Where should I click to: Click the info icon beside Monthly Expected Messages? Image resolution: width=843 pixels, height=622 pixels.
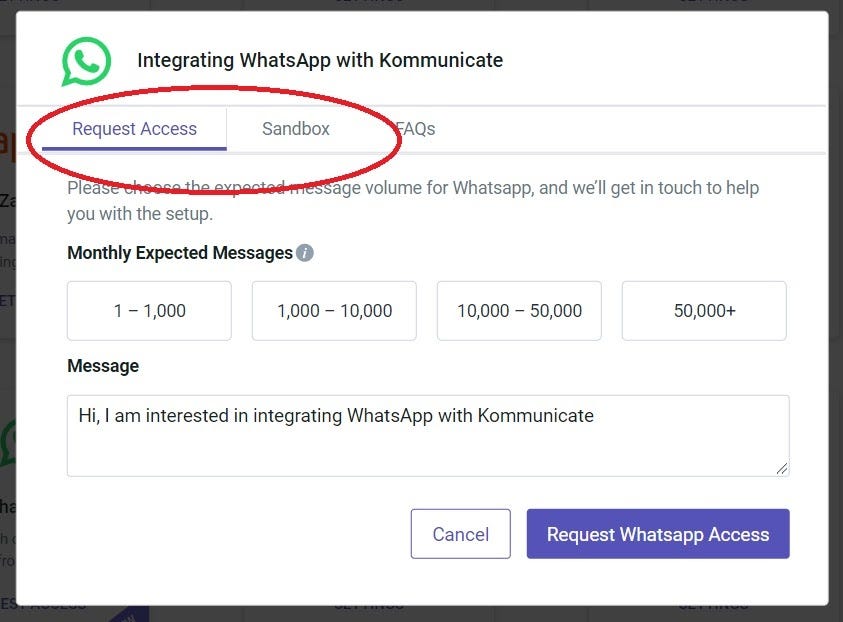tap(305, 253)
